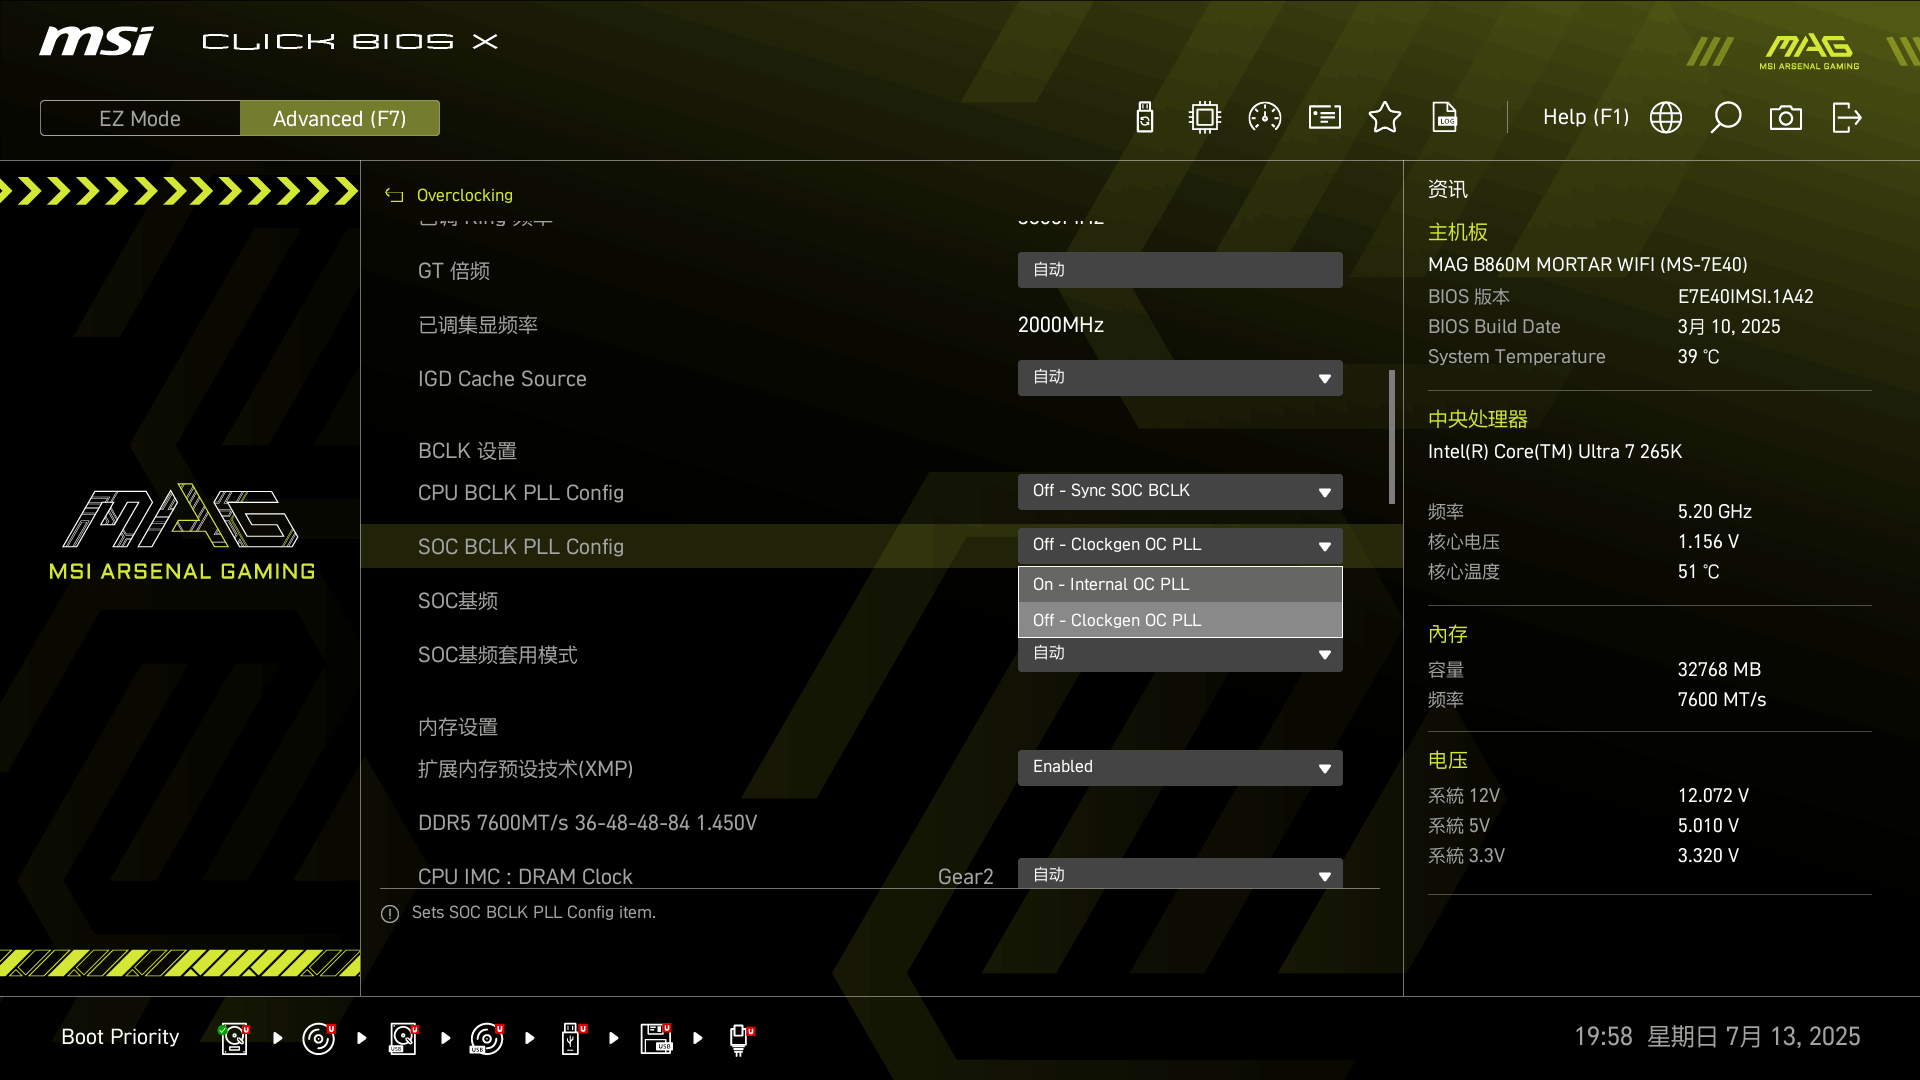Switch to EZ Mode

click(x=140, y=118)
